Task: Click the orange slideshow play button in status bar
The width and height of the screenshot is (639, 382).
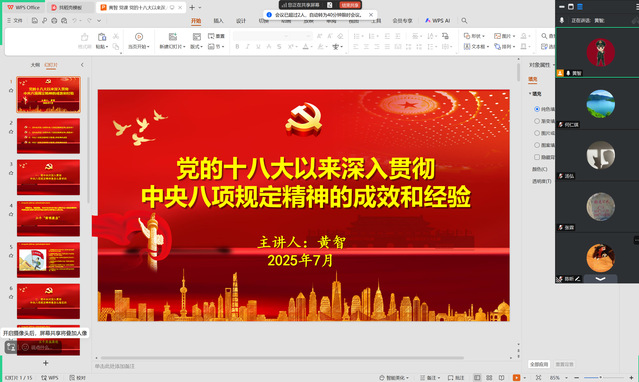Action: (516, 378)
